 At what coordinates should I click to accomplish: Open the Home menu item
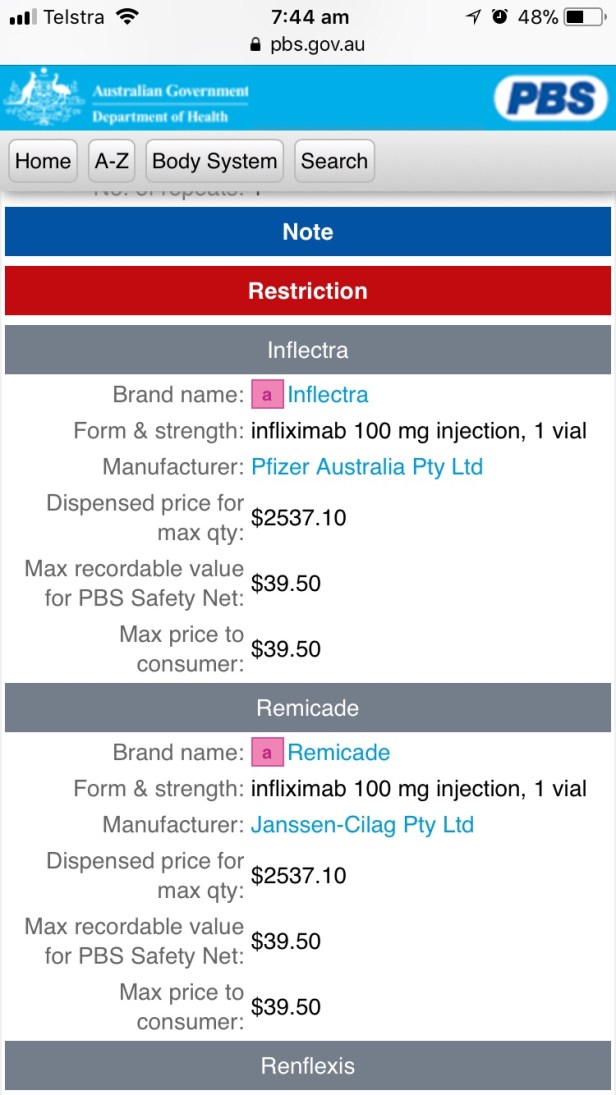(x=43, y=161)
